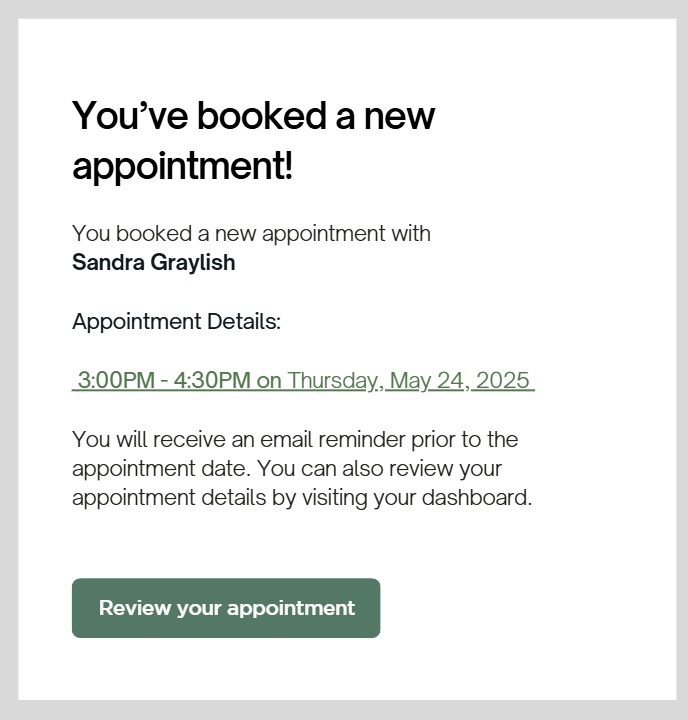Click the Review your appointment button
Image resolution: width=688 pixels, height=720 pixels.
coord(226,608)
